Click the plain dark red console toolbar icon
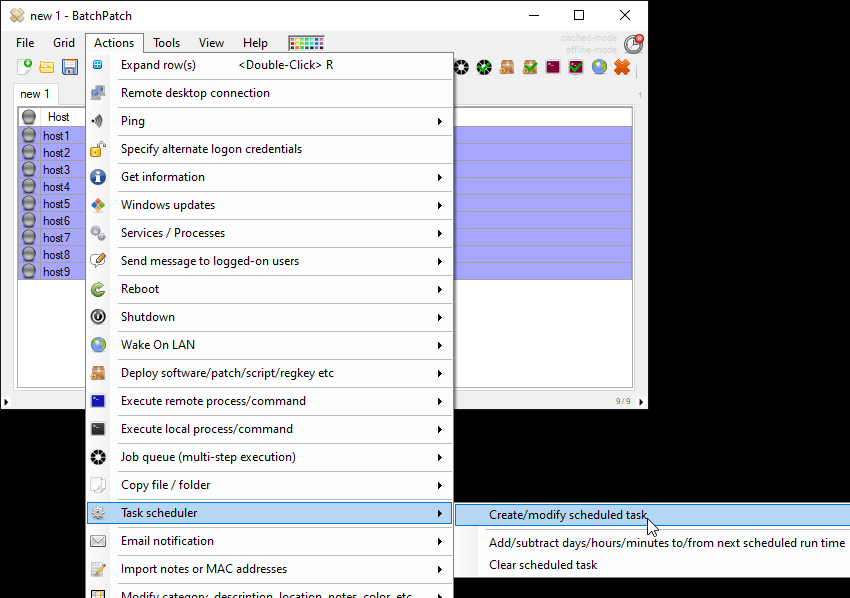Viewport: 850px width, 598px height. point(553,67)
